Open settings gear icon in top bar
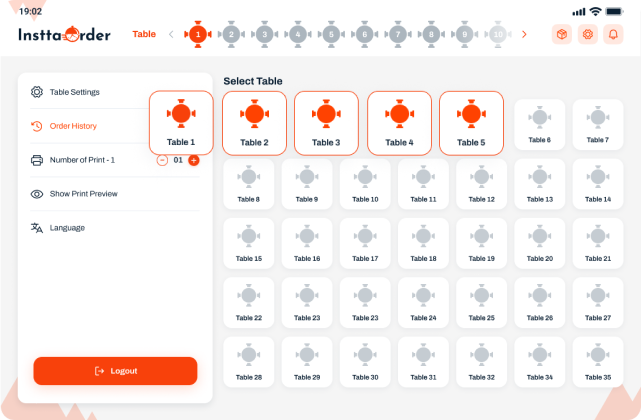The width and height of the screenshot is (641, 420). [588, 34]
